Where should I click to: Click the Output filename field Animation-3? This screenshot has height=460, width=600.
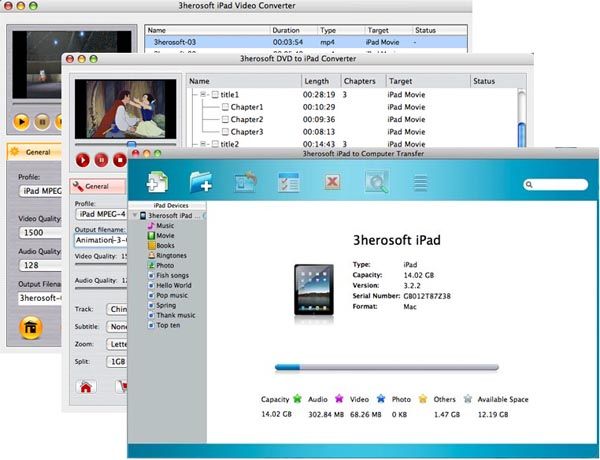(x=101, y=240)
